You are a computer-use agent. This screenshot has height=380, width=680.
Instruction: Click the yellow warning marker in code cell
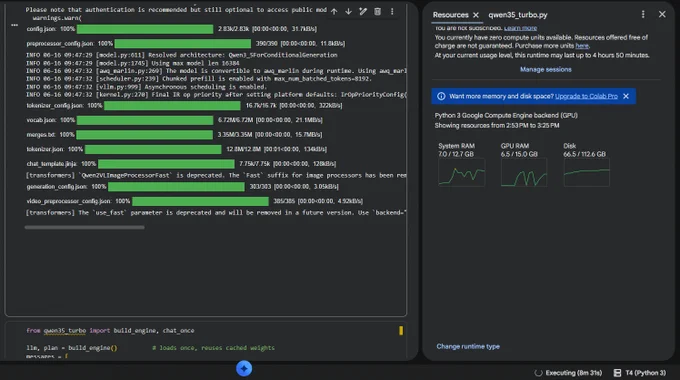401,331
